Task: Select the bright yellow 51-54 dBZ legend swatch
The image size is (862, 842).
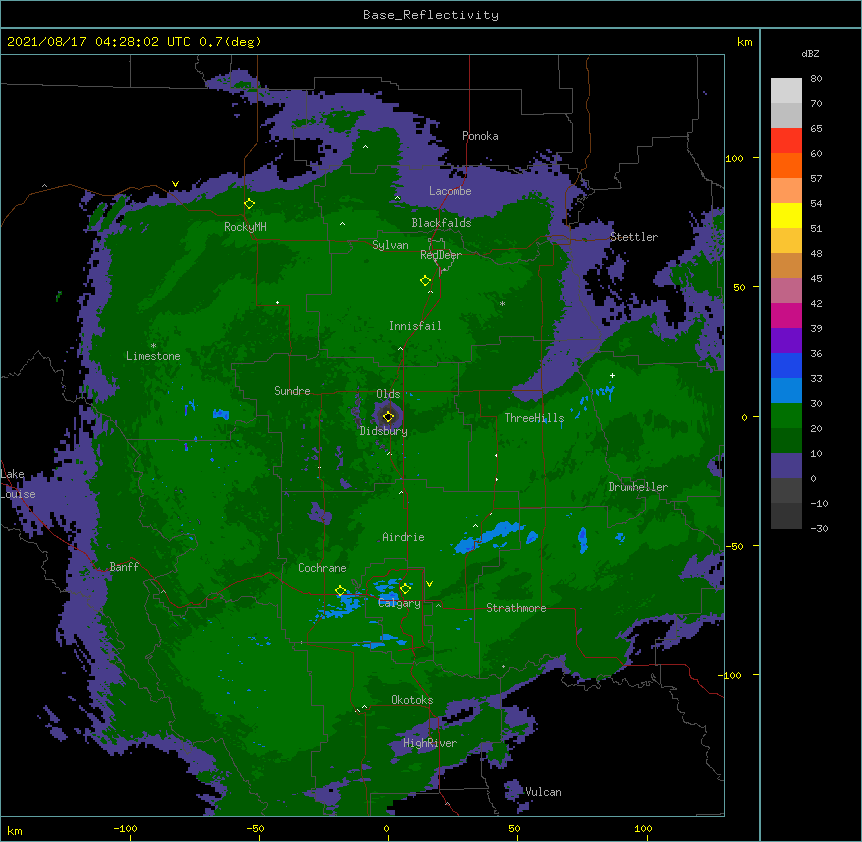Action: [x=786, y=215]
